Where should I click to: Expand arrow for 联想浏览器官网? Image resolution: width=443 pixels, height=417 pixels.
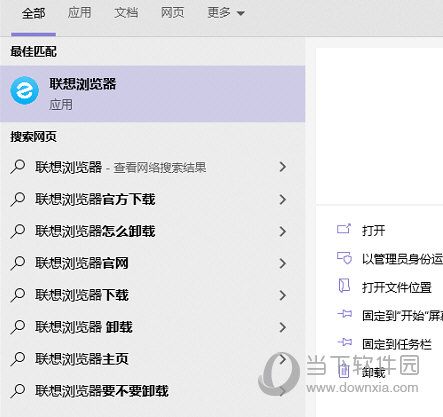(x=283, y=263)
